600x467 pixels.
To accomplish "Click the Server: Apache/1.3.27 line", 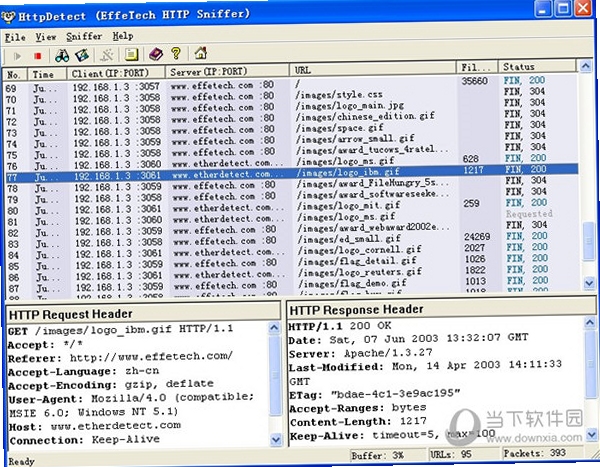I will point(360,353).
